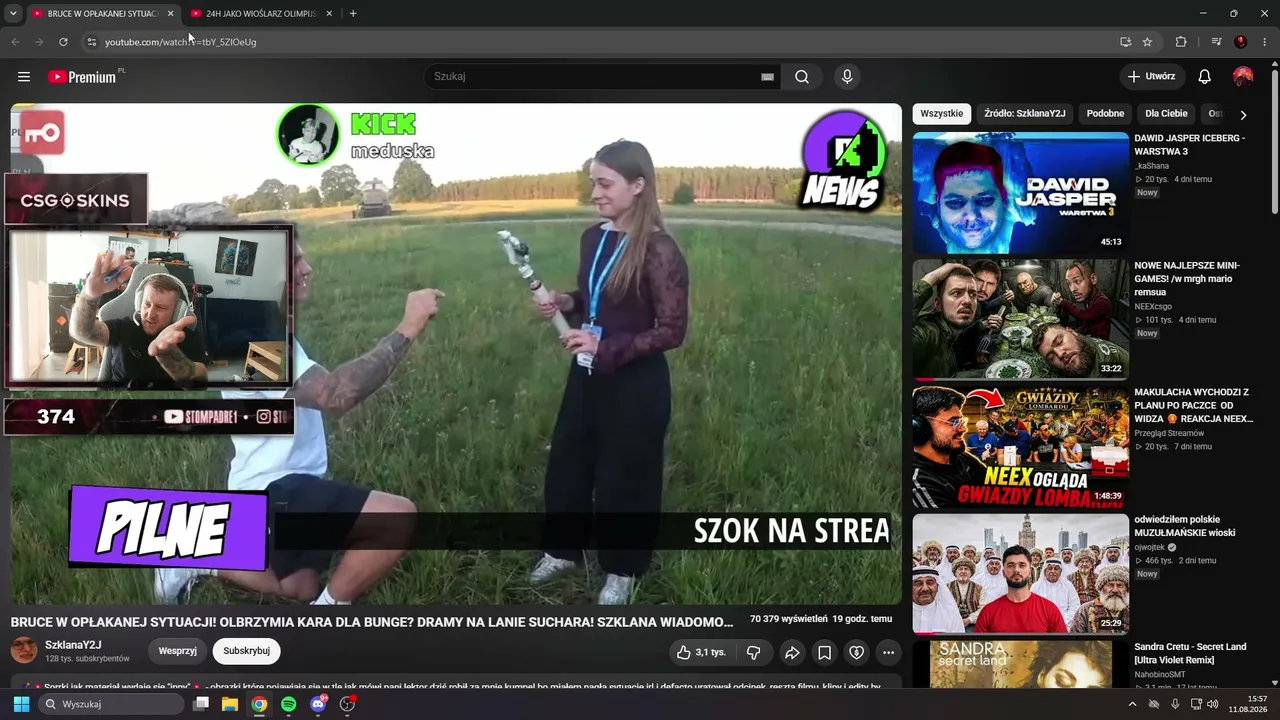
Task: Open "odwiedziłem polskie MUZUŁMAŃSKIE wioski" title
Action: coord(1185,526)
